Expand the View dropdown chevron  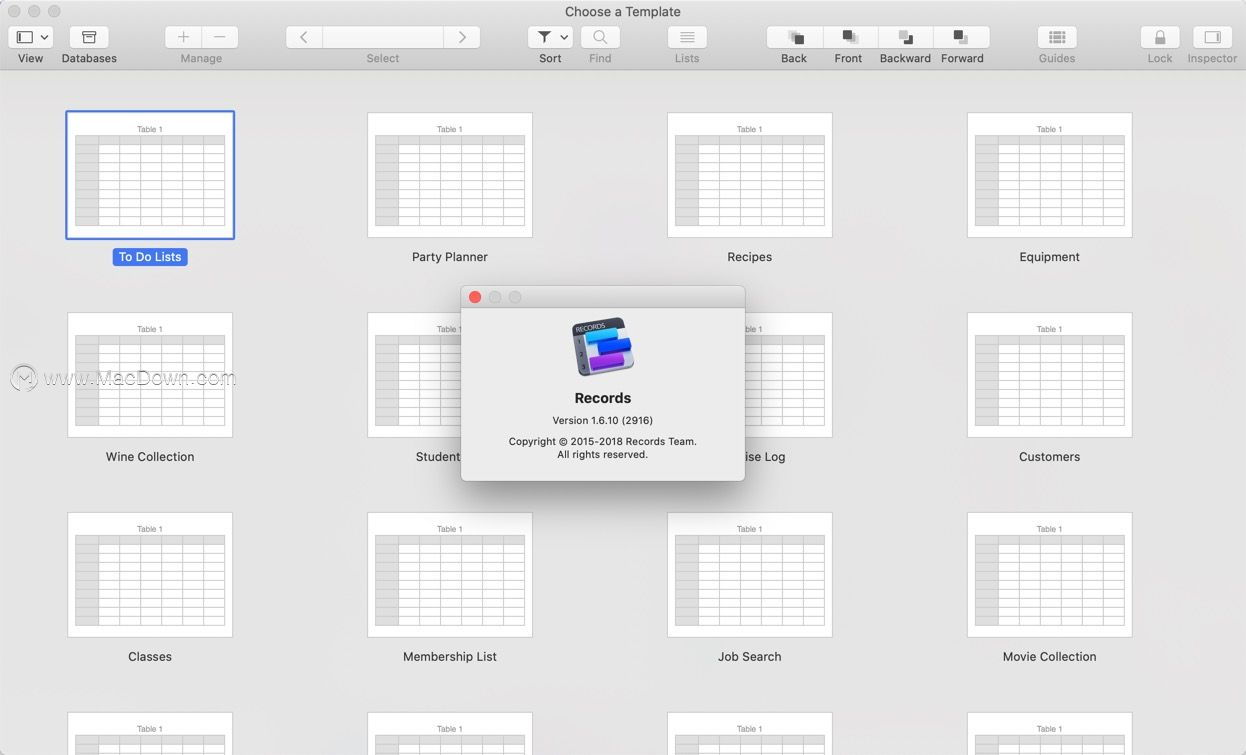coord(45,37)
